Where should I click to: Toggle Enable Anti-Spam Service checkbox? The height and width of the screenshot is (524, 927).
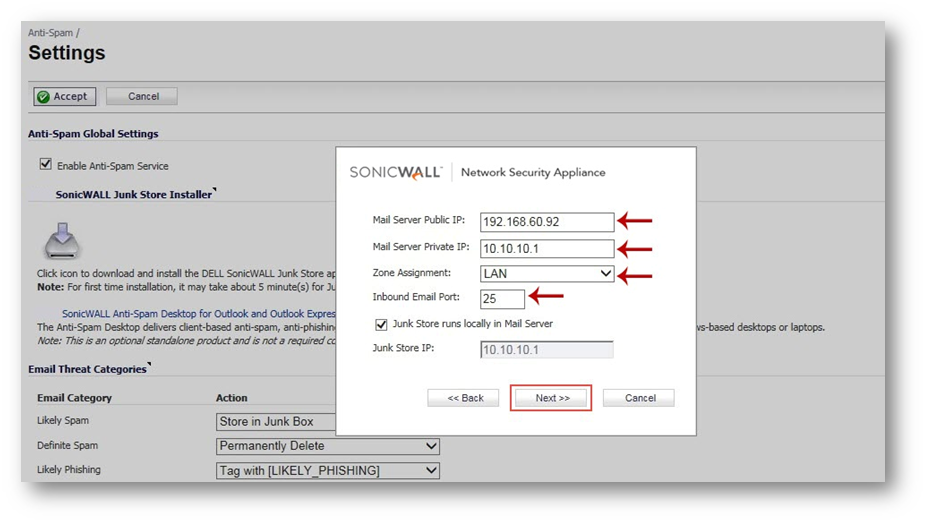click(46, 164)
